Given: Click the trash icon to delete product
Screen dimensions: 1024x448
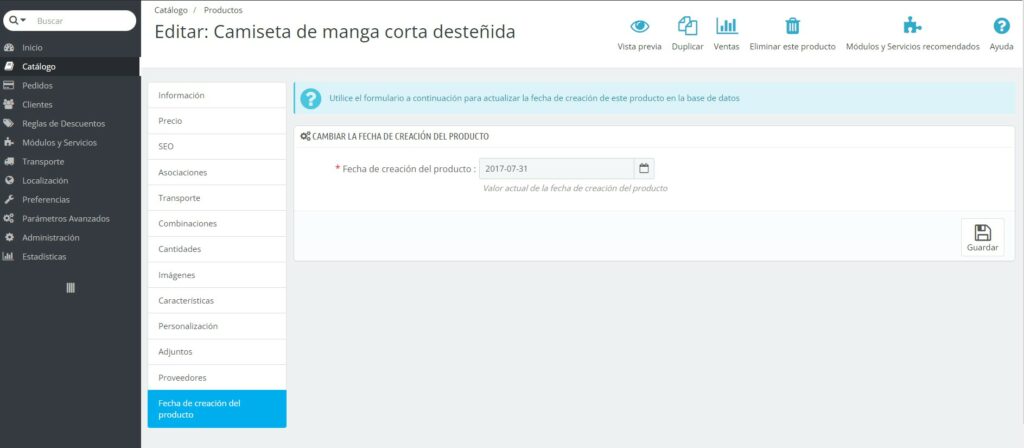Looking at the screenshot, I should pyautogui.click(x=792, y=27).
